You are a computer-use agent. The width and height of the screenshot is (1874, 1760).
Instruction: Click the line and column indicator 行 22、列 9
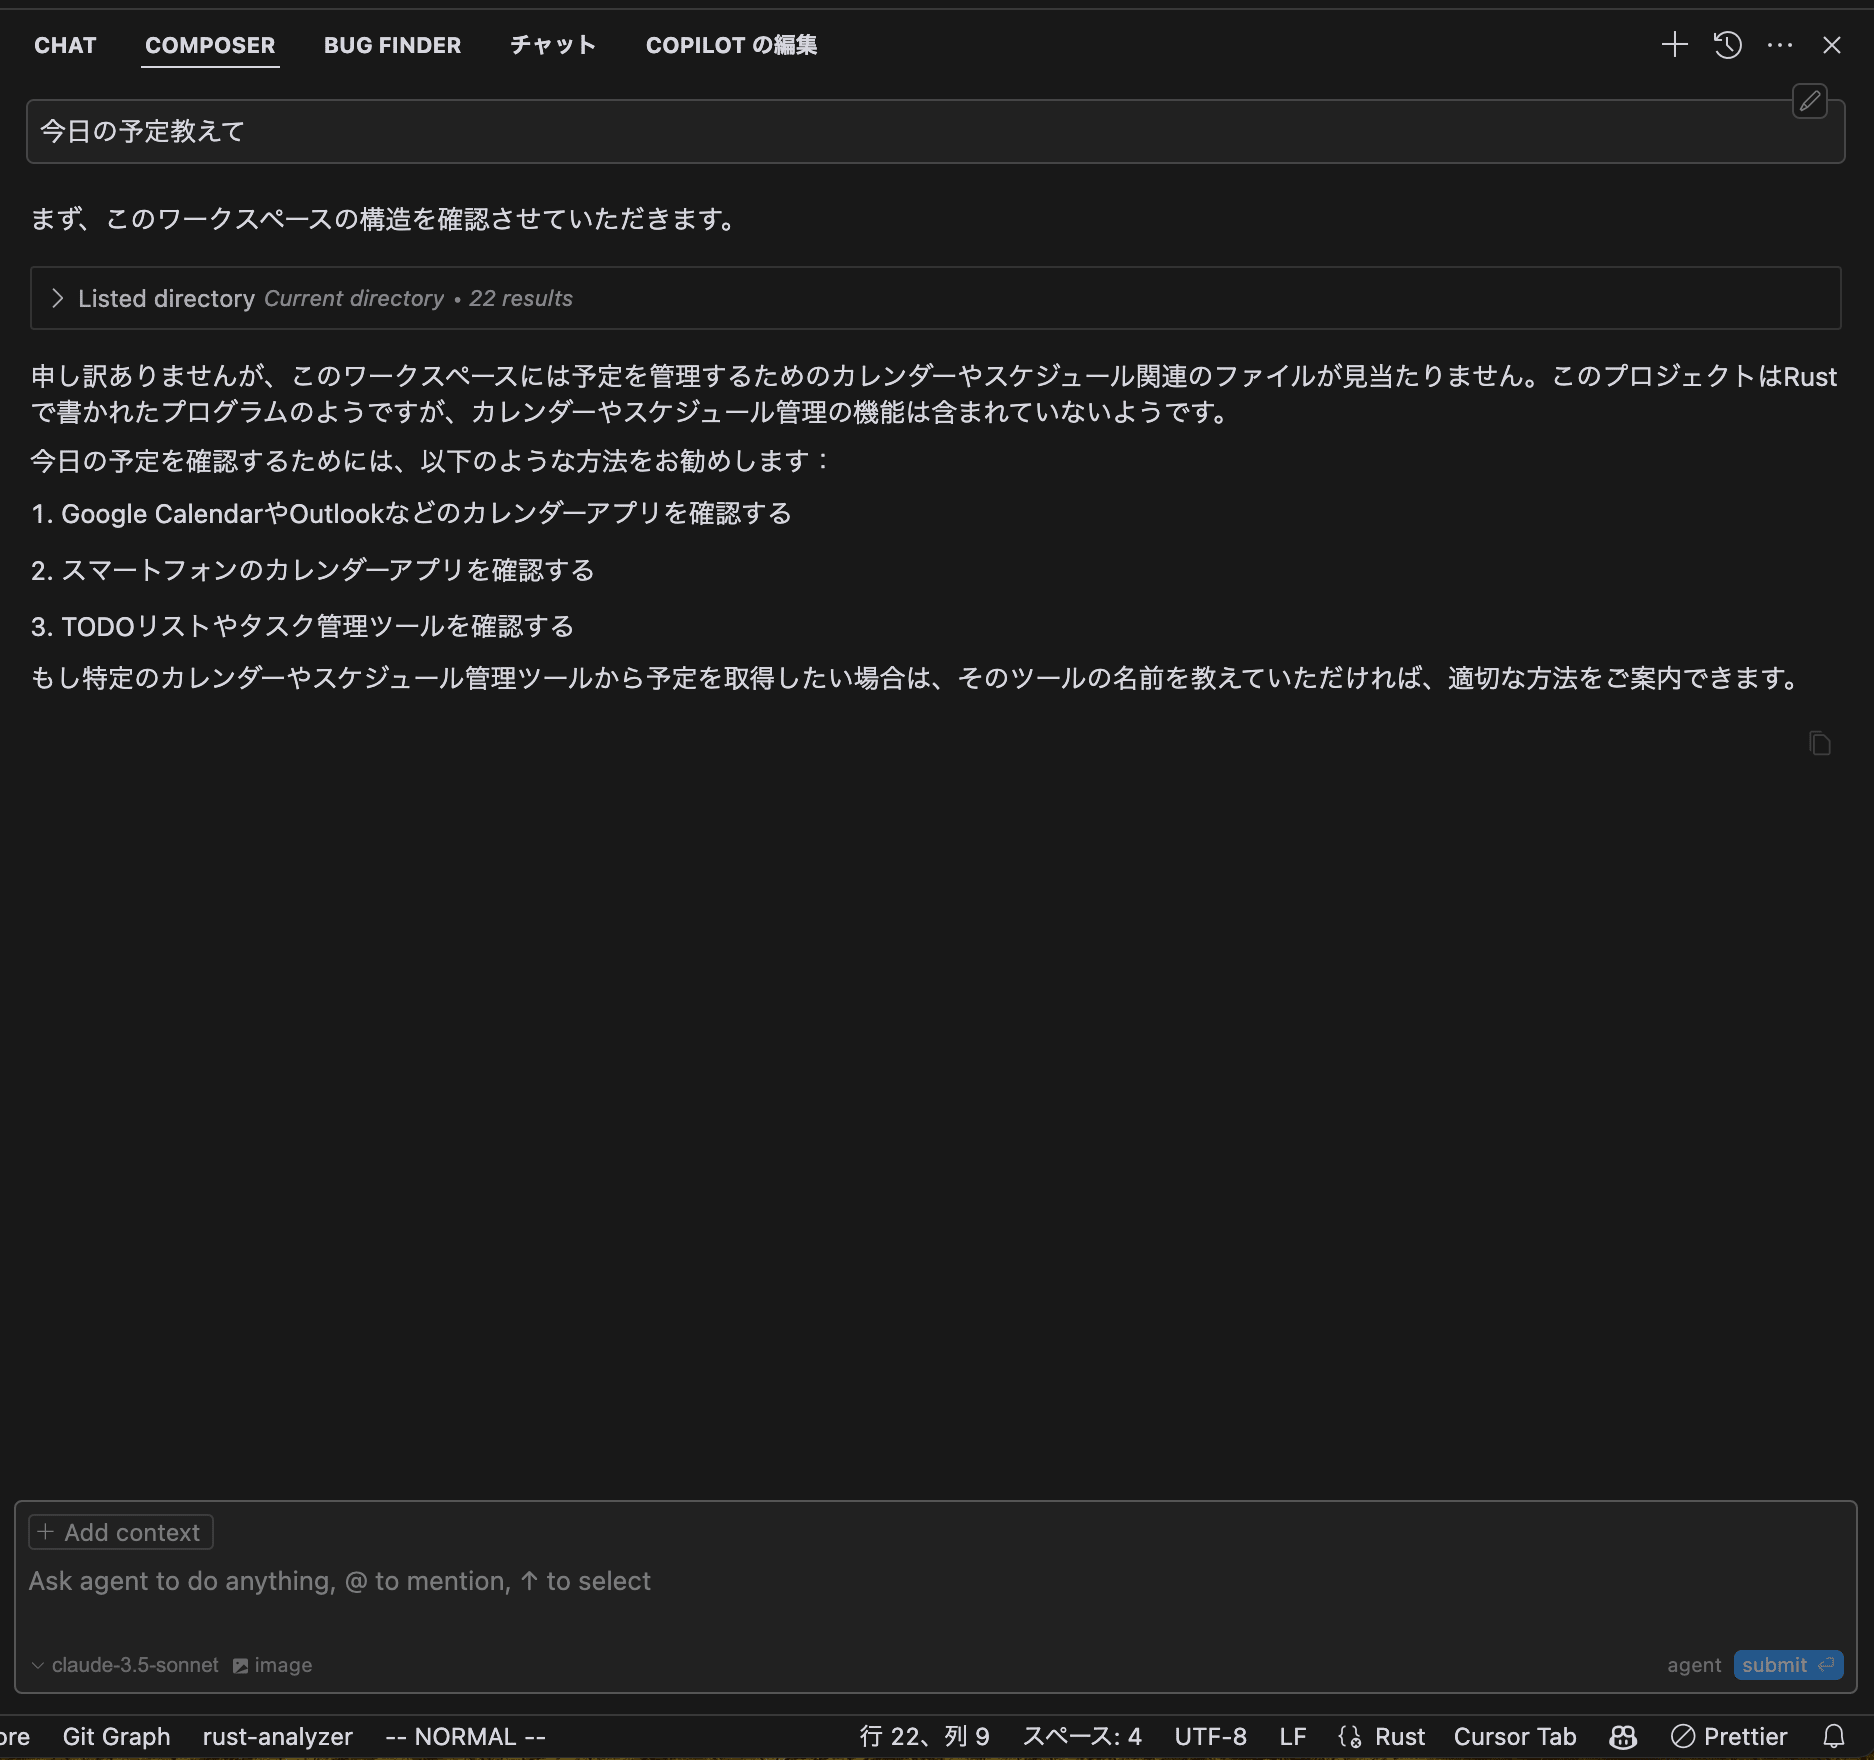pyautogui.click(x=924, y=1737)
